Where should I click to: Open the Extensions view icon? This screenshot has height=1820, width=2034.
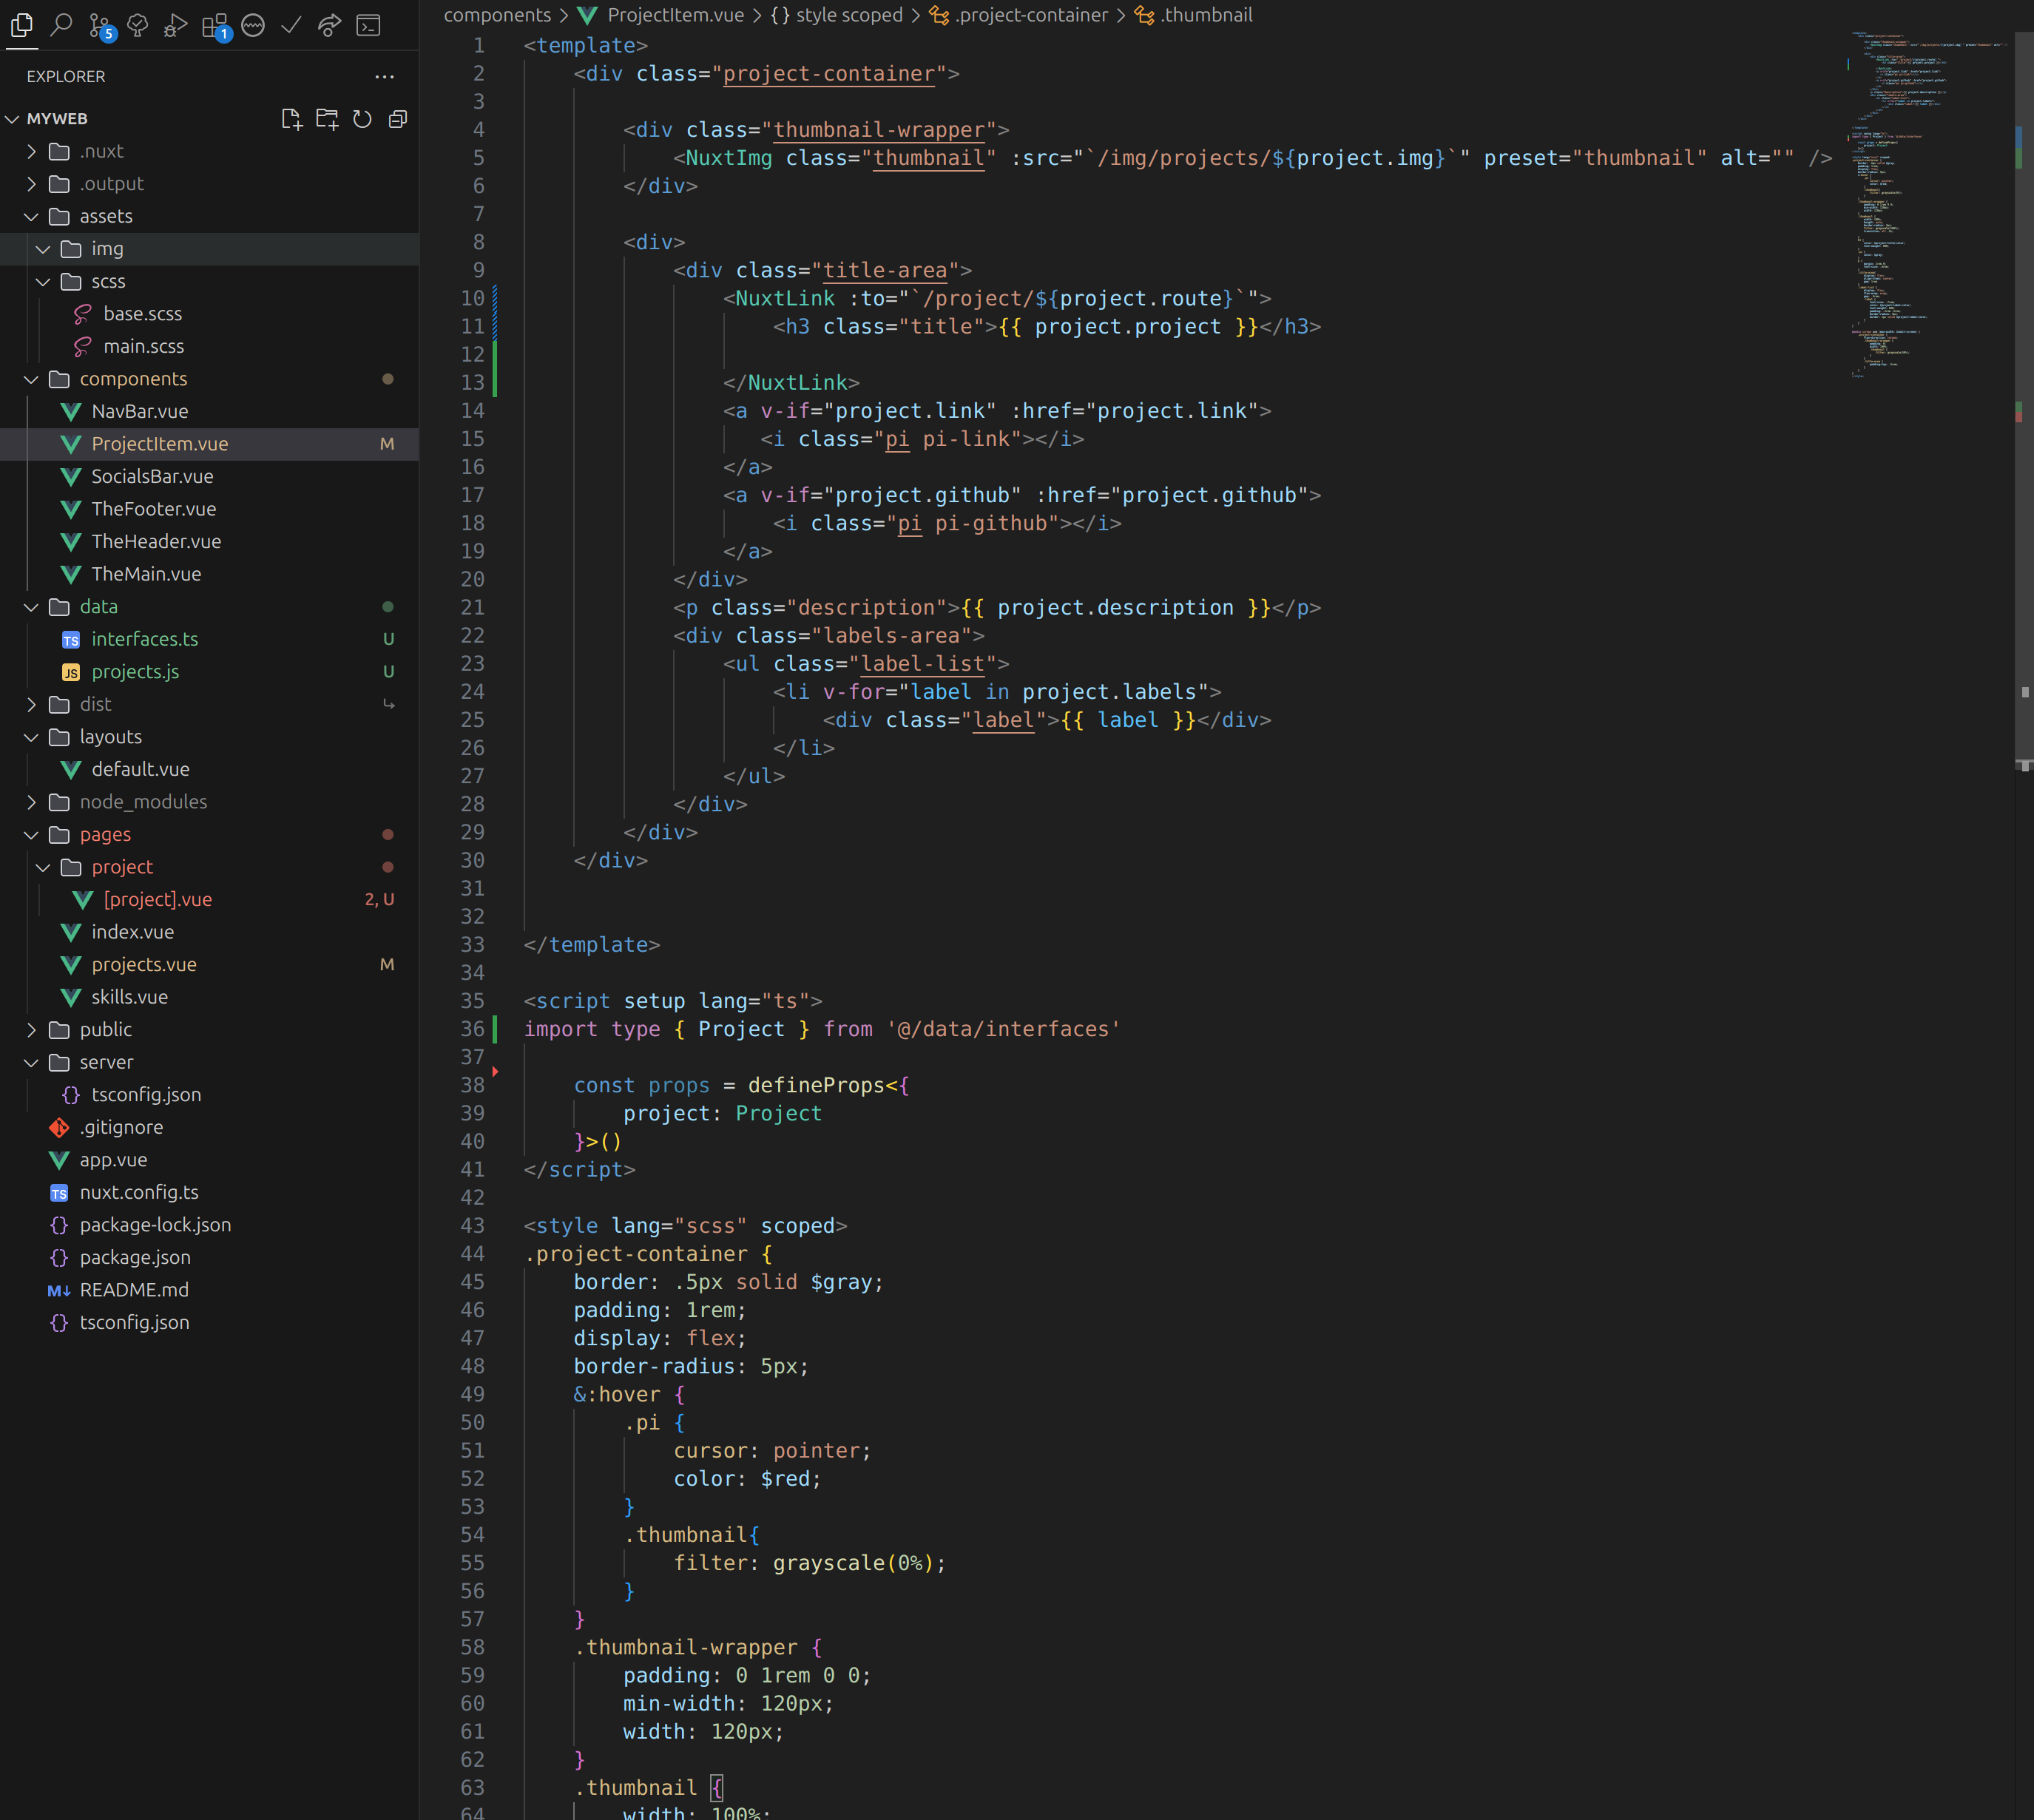[214, 25]
